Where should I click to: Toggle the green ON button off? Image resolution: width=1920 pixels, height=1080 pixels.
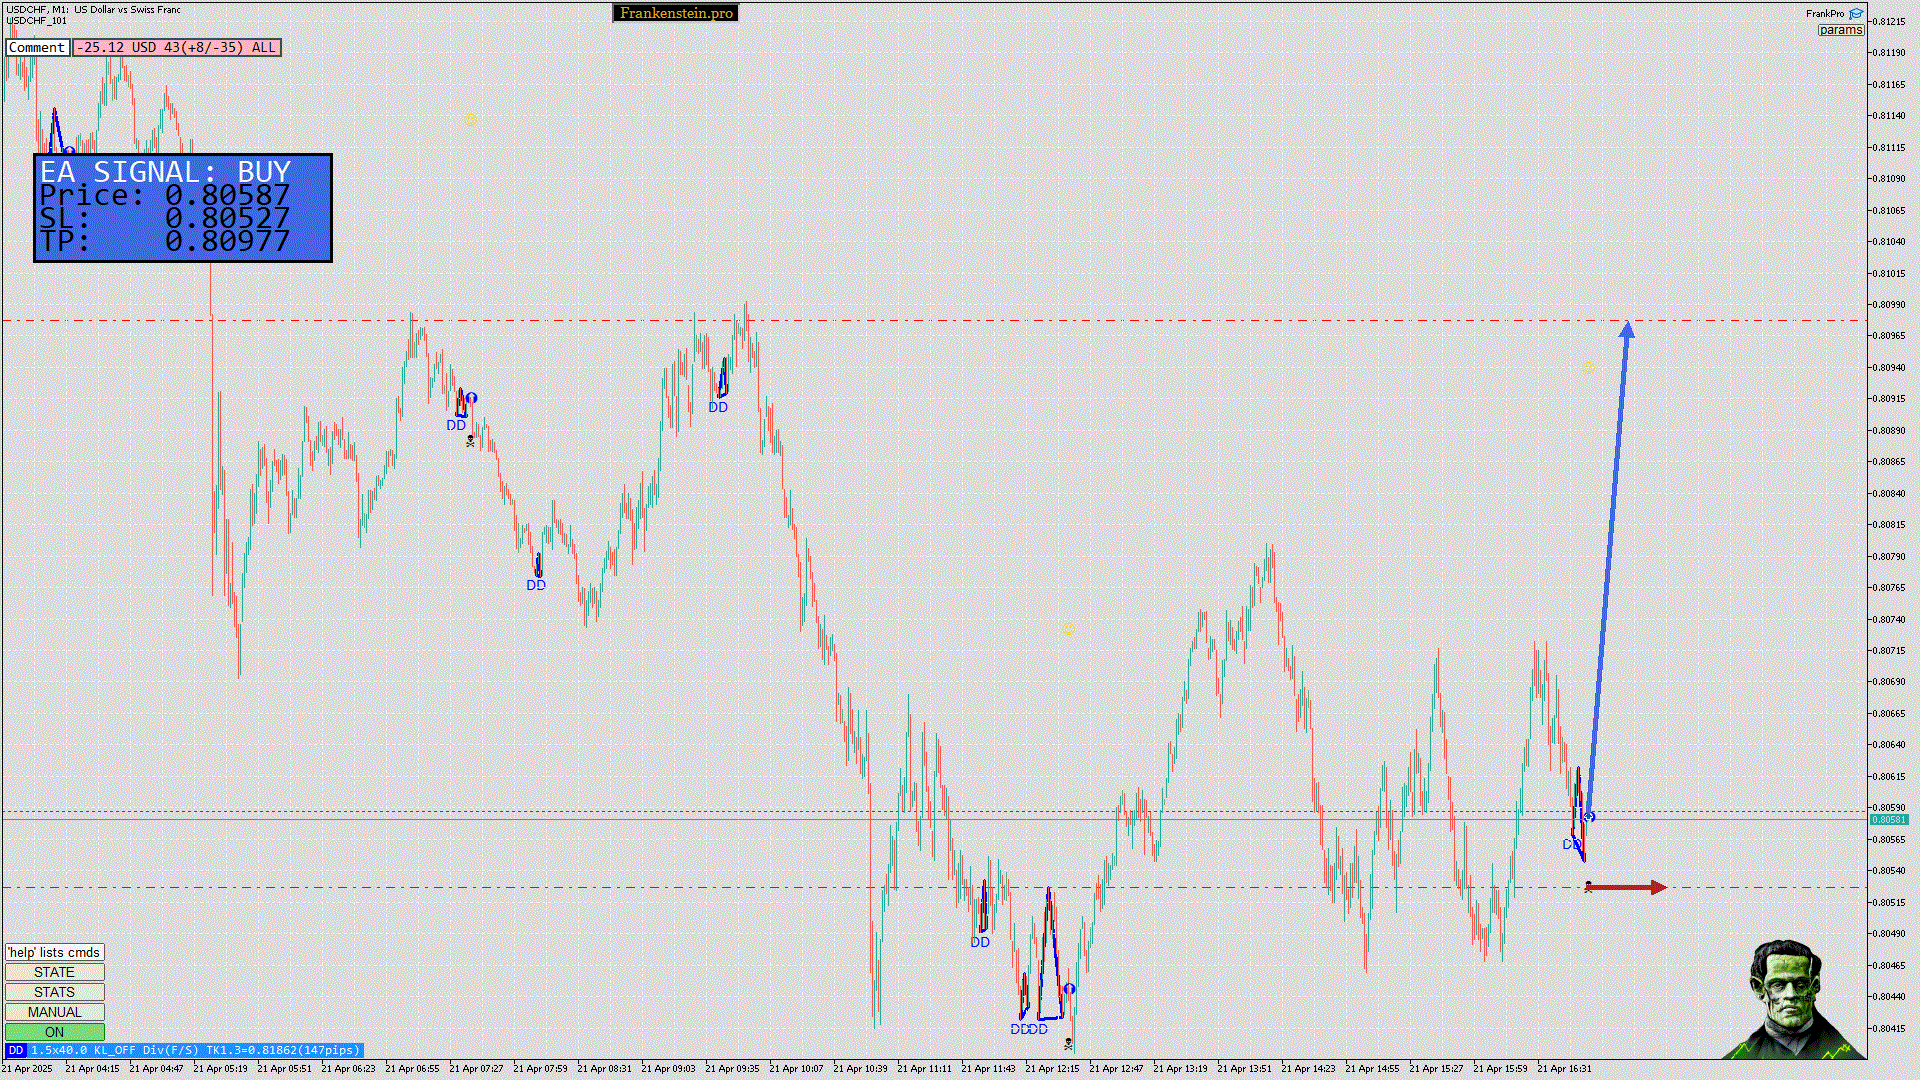tap(54, 1032)
